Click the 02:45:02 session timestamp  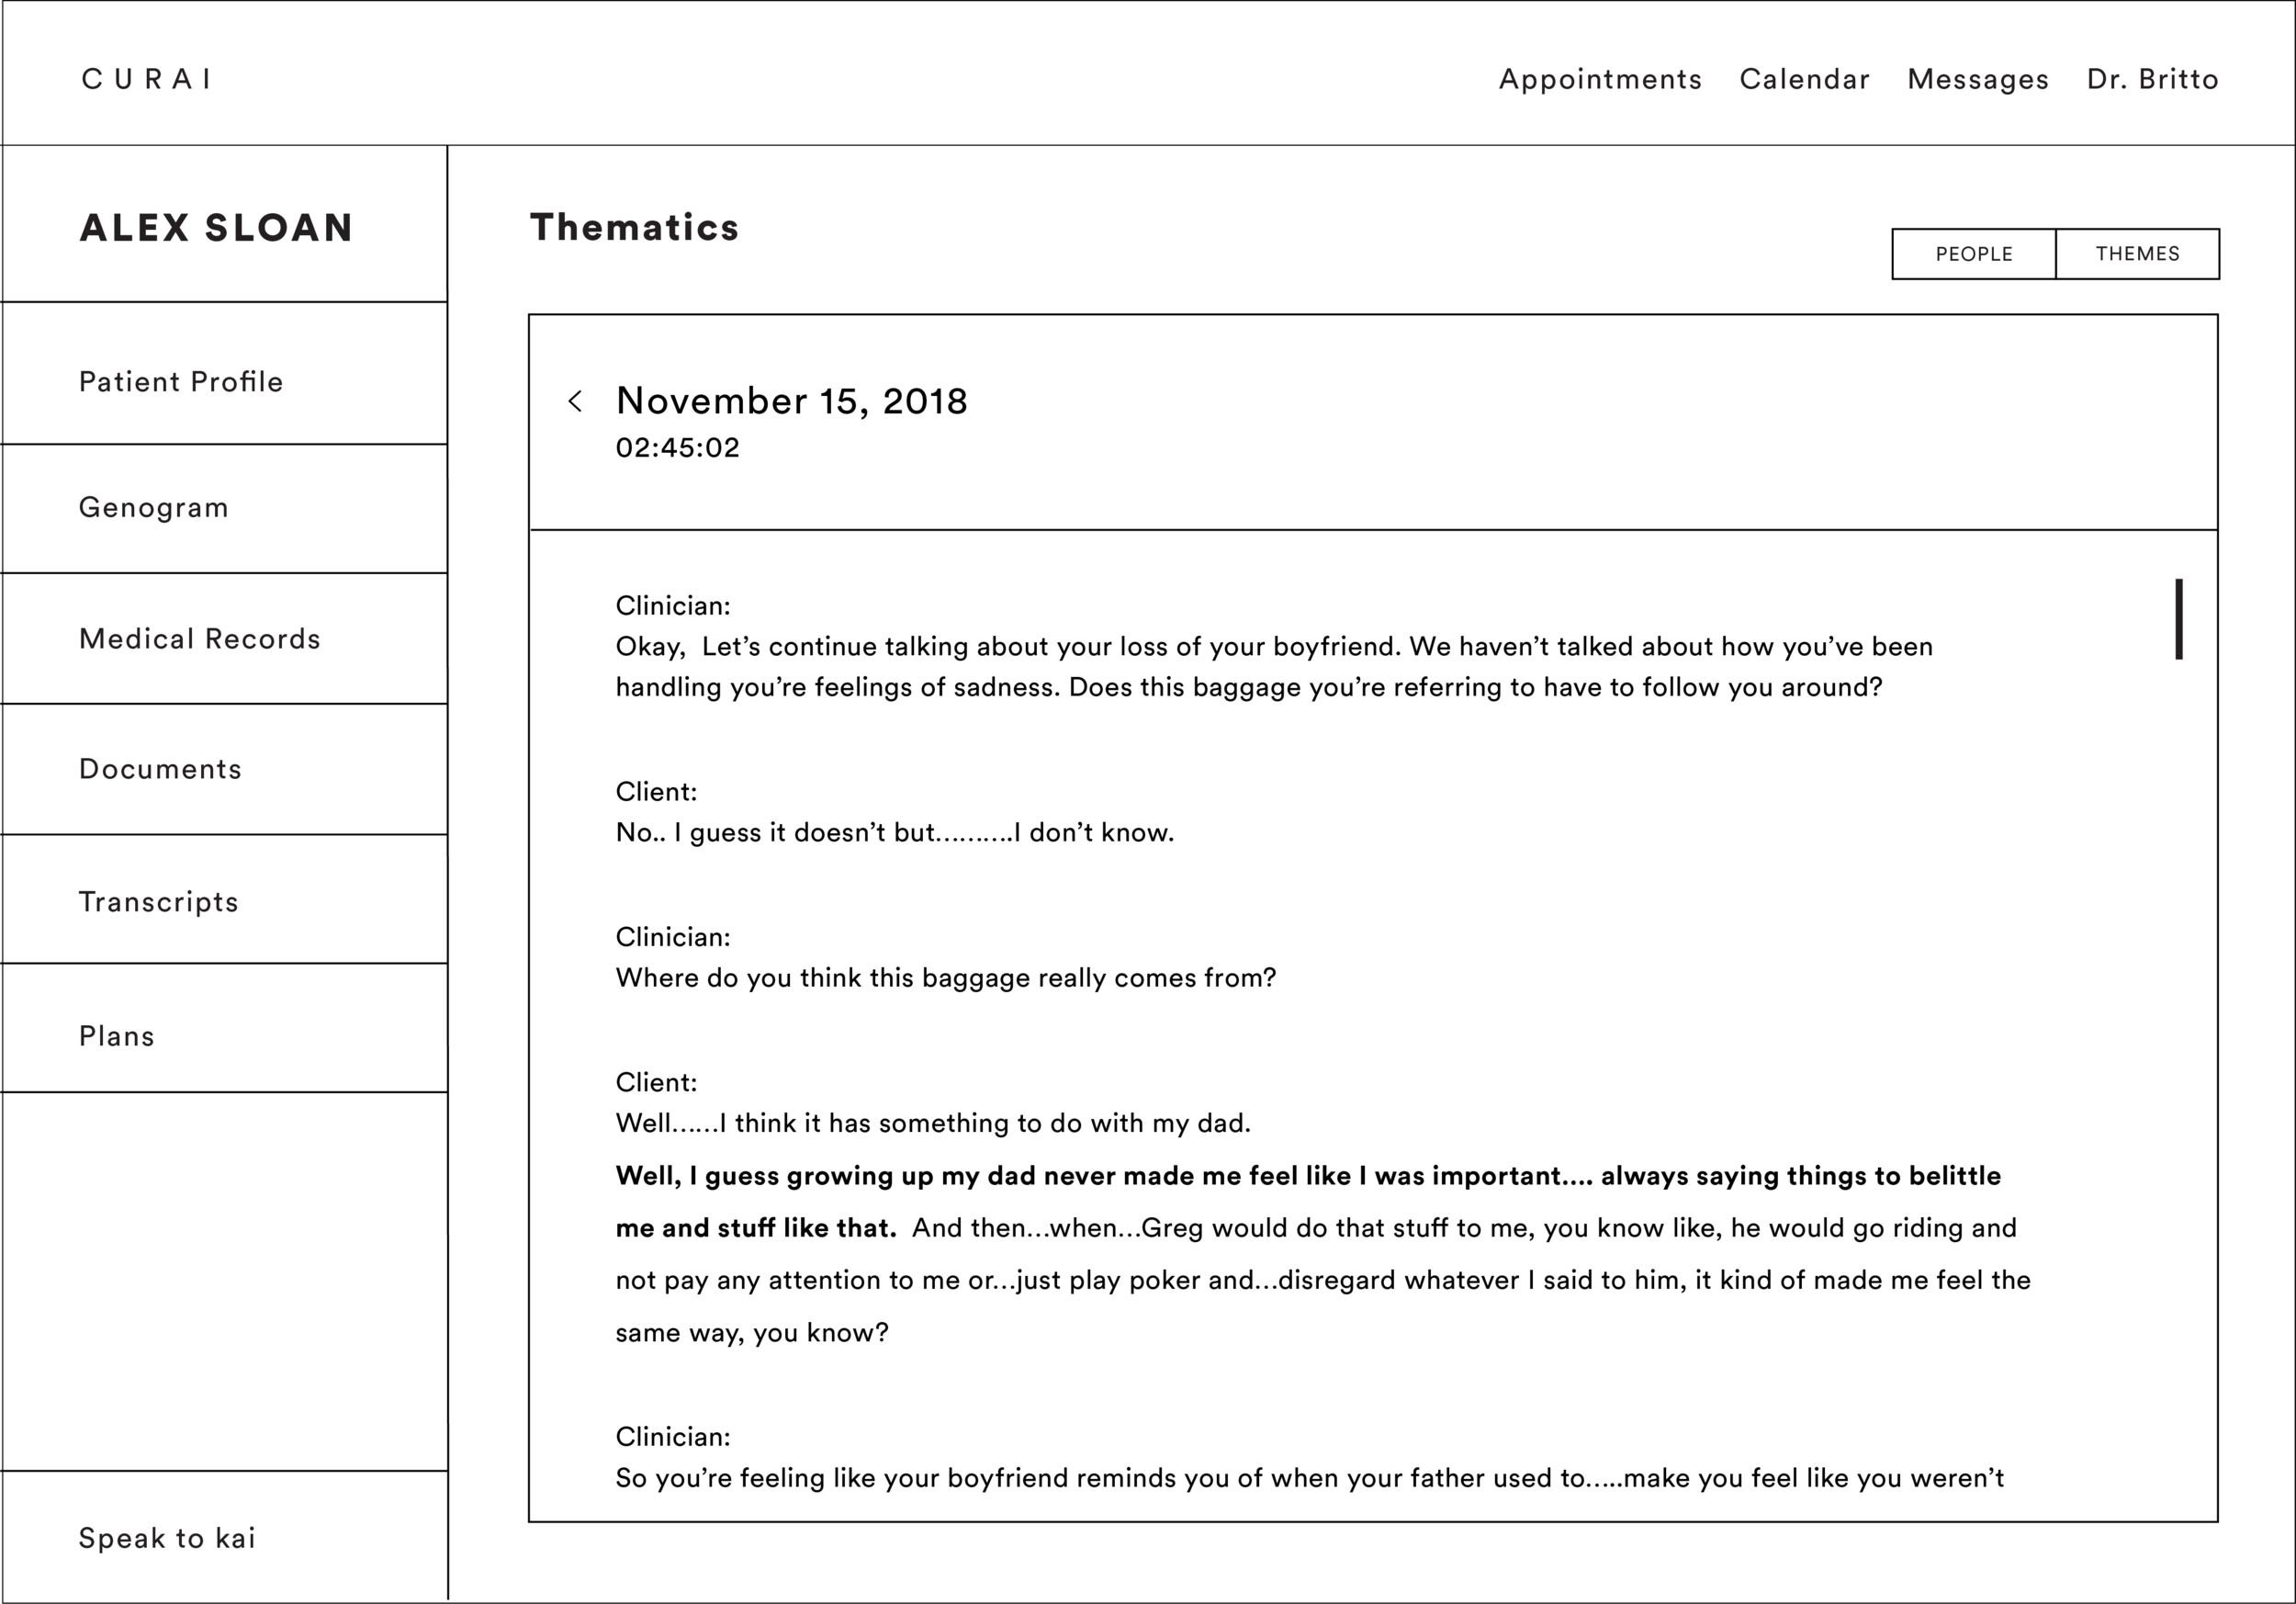pos(677,448)
